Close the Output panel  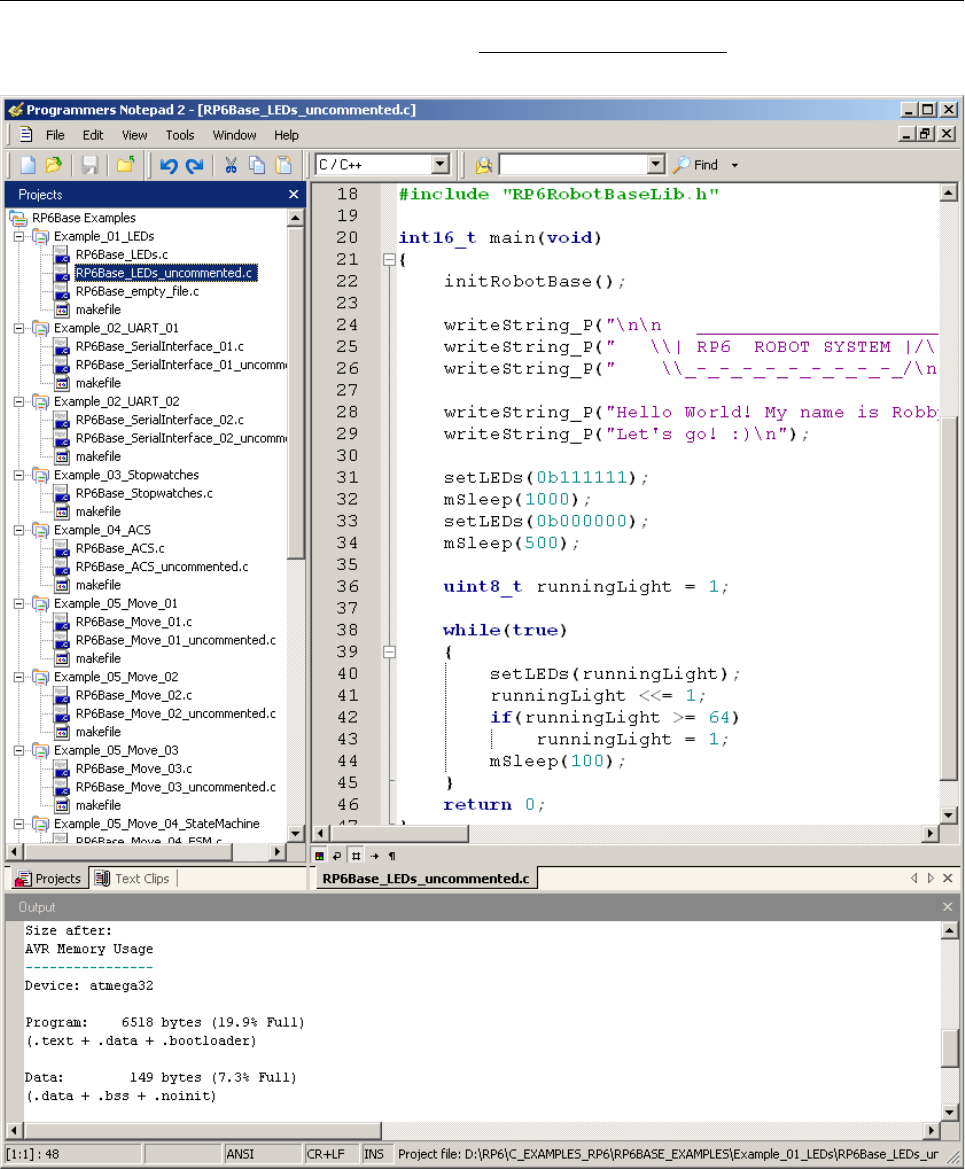coord(948,907)
